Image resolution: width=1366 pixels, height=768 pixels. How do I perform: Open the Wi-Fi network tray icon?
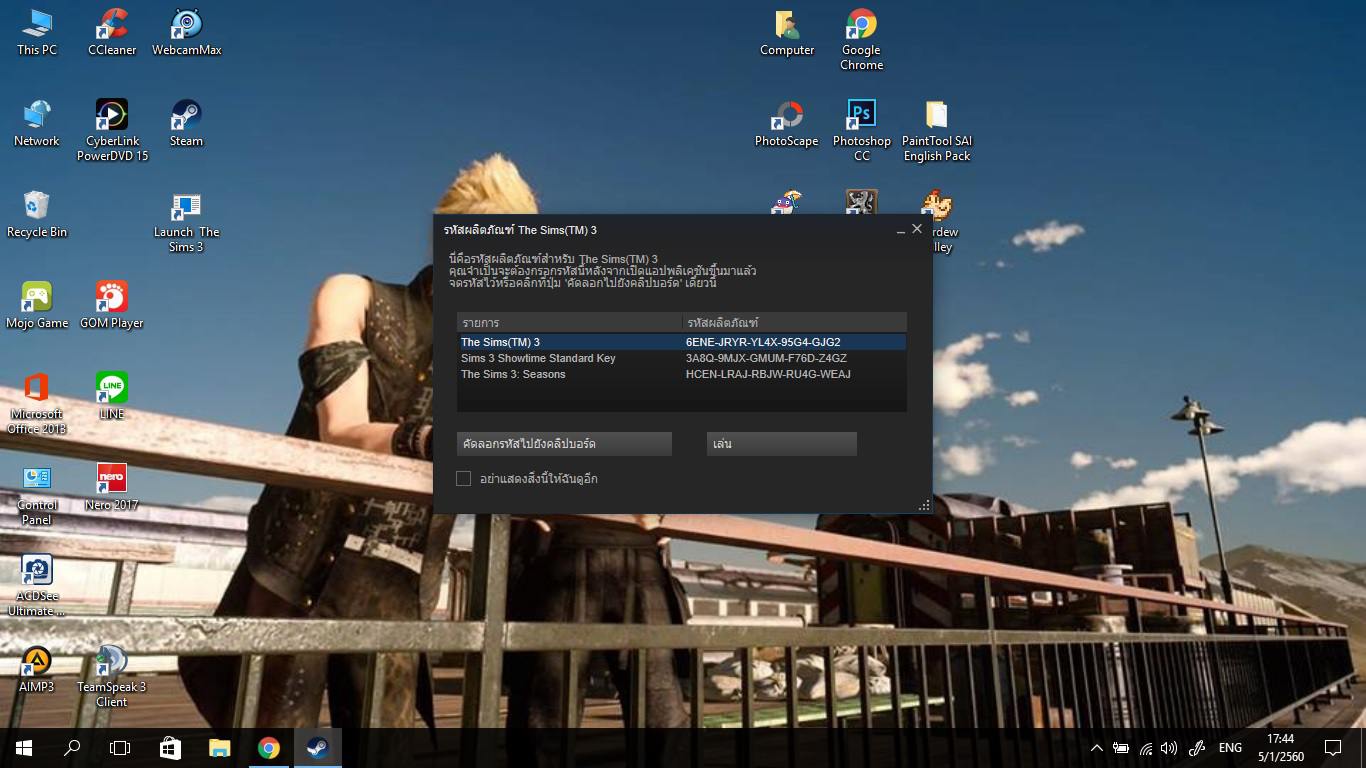pyautogui.click(x=1146, y=748)
